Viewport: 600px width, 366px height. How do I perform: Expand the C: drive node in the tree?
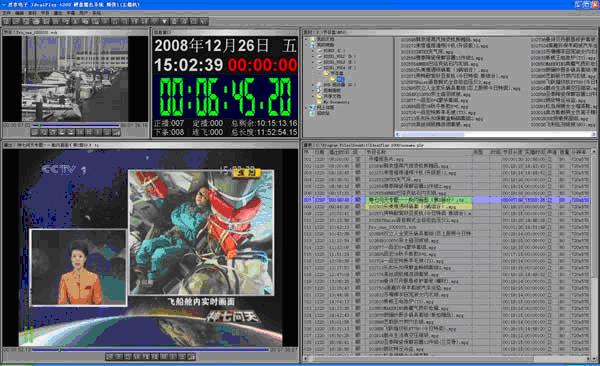coord(313,51)
